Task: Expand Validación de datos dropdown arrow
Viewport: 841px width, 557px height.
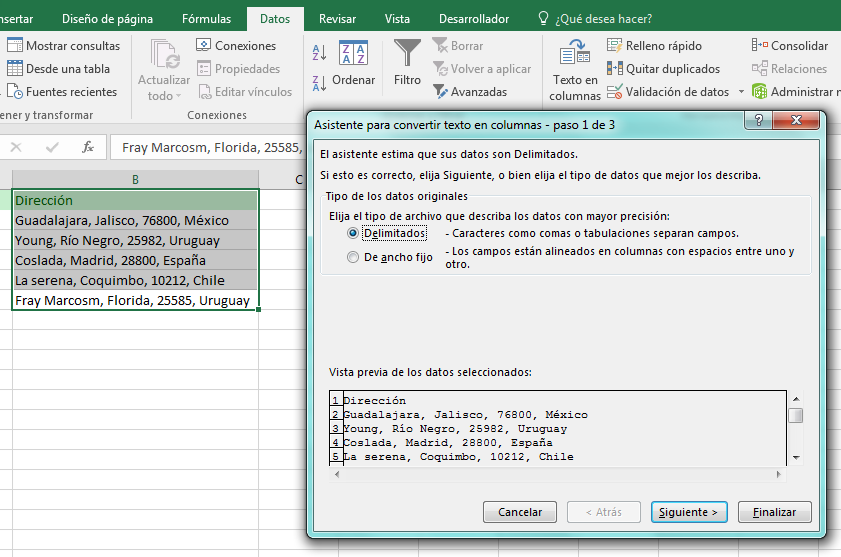Action: tap(741, 92)
